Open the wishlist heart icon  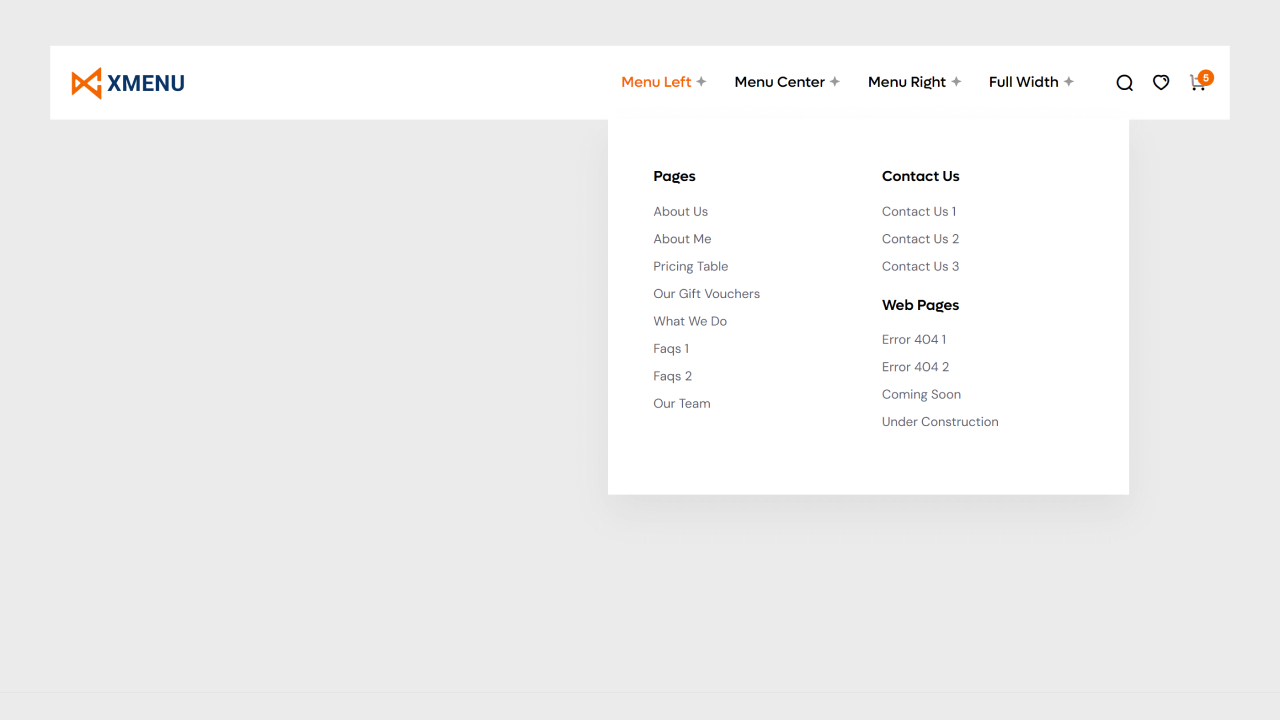(1160, 83)
